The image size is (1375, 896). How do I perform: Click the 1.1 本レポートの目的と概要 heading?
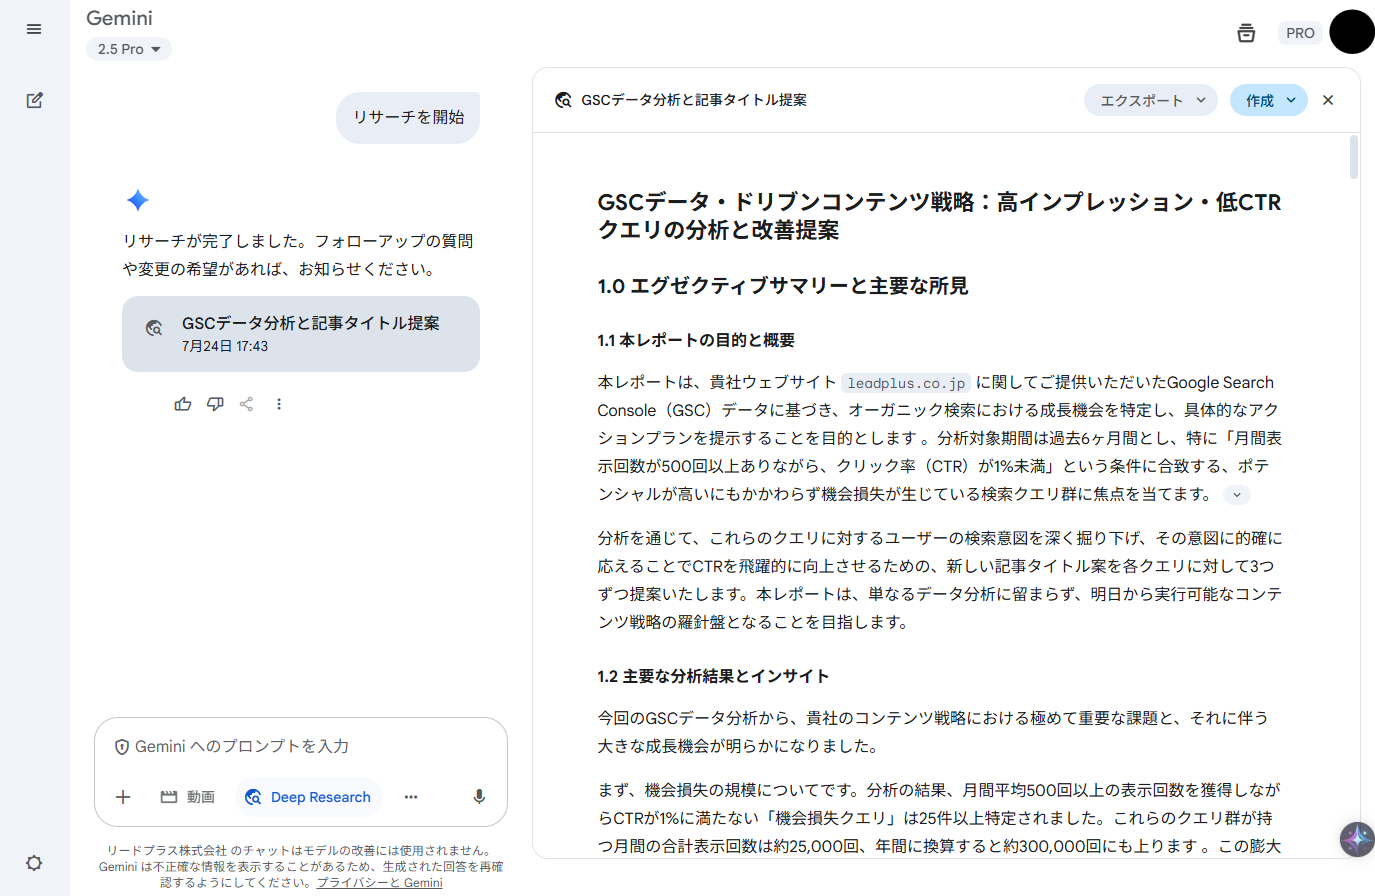pyautogui.click(x=695, y=340)
